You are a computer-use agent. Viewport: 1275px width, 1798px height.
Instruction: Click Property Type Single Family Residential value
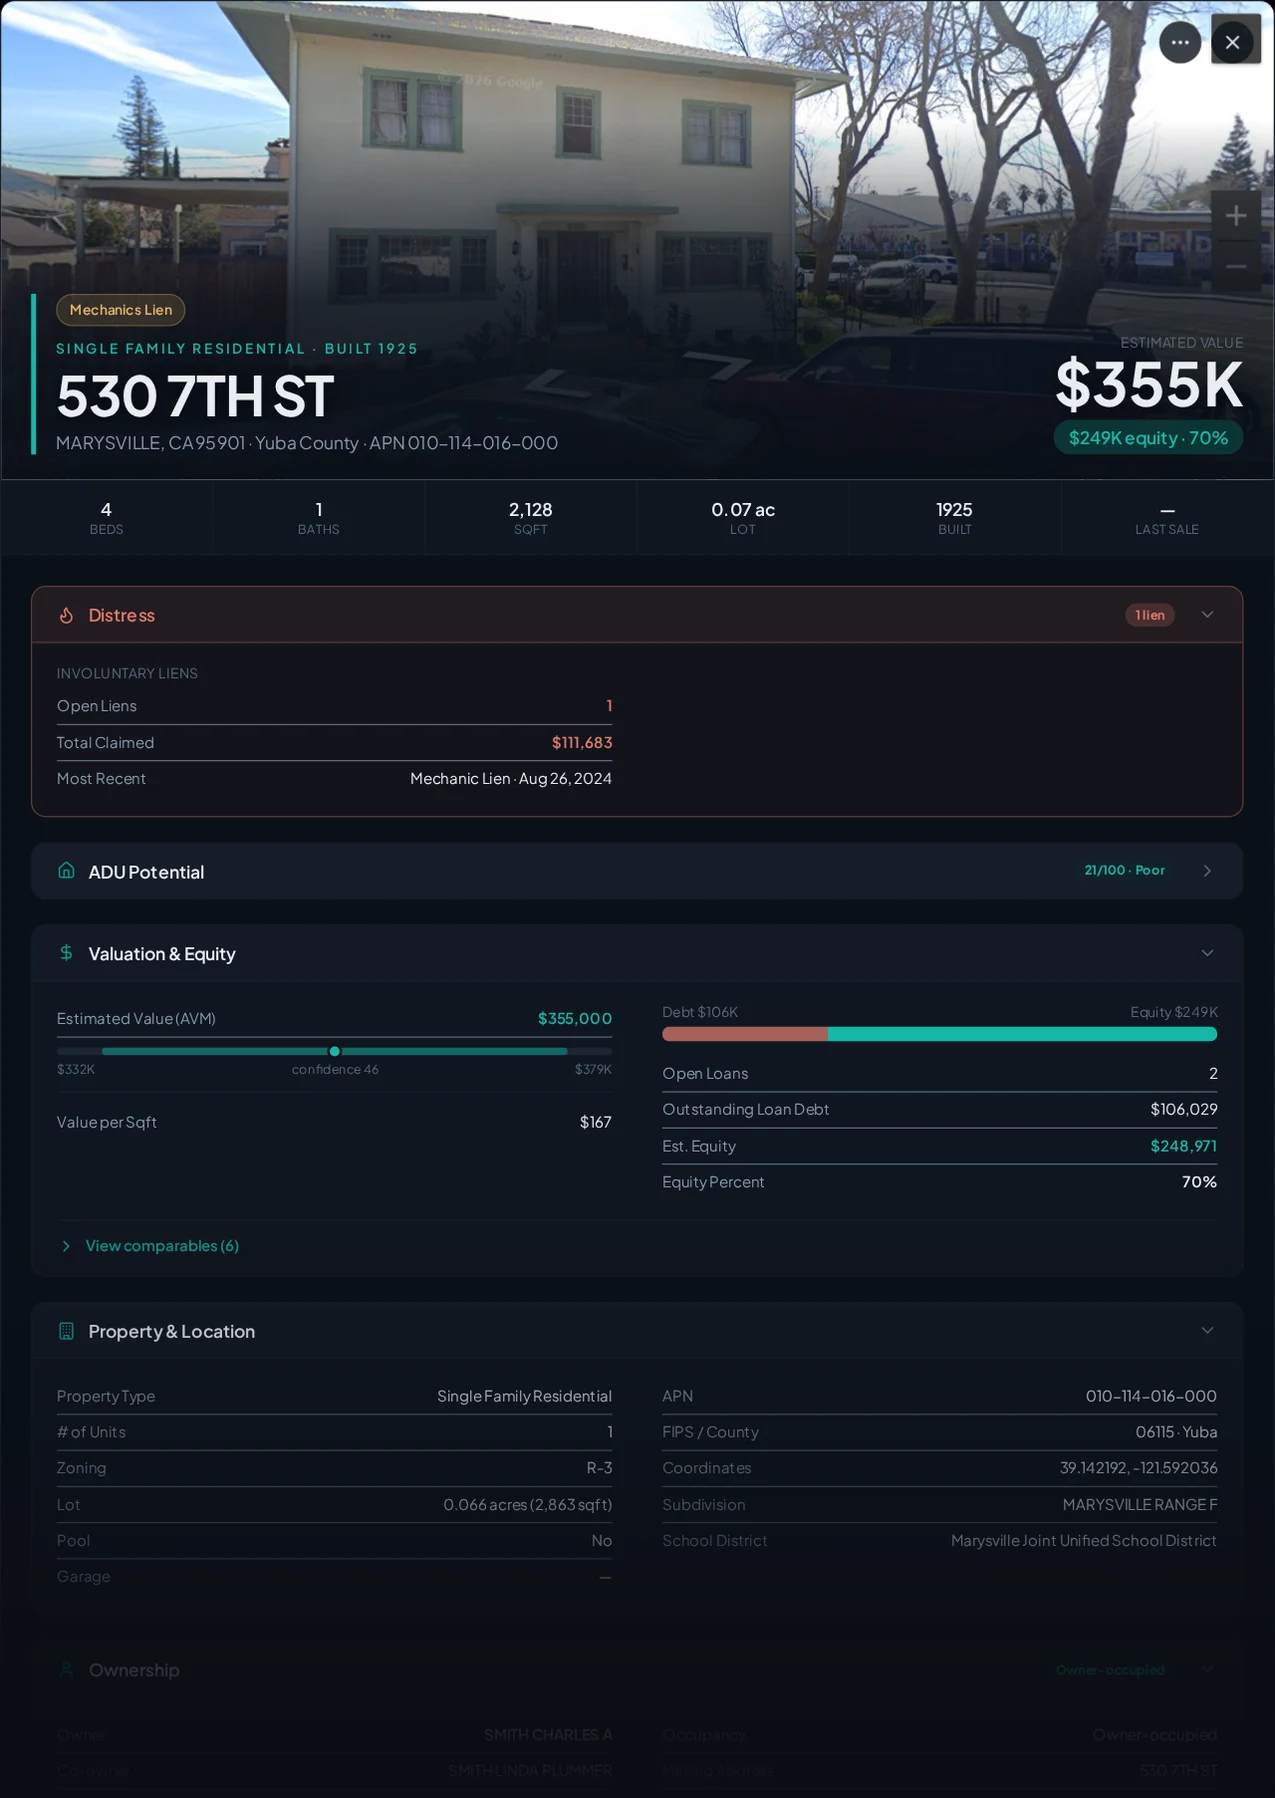524,1396
